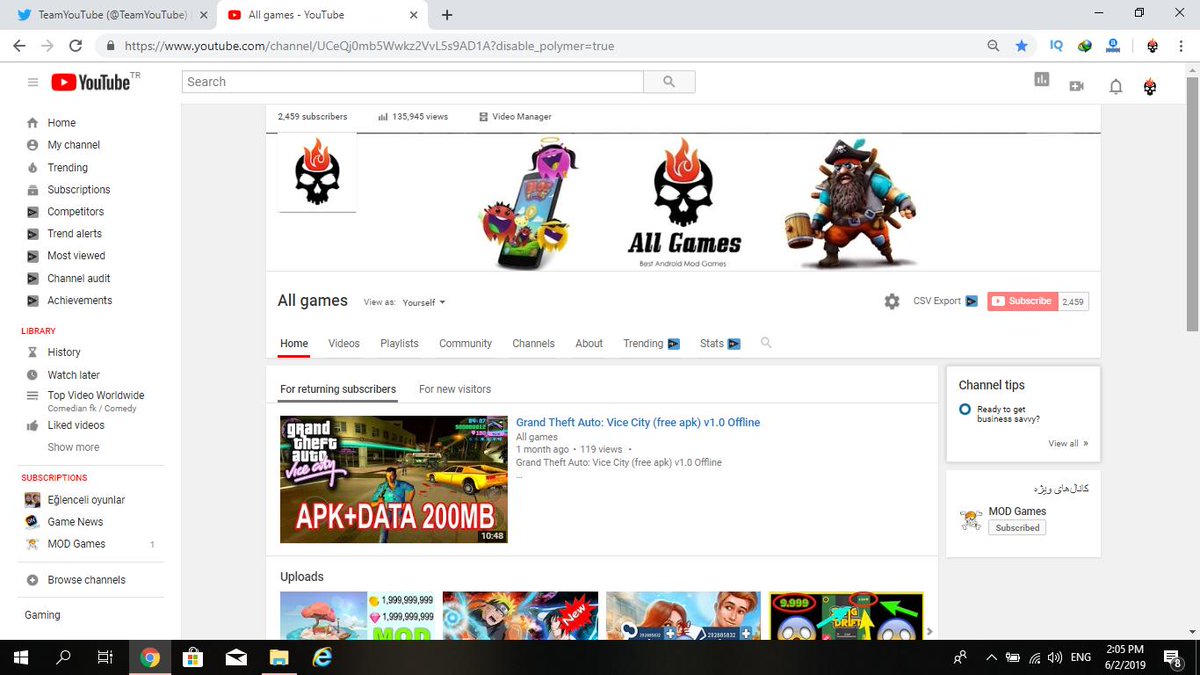
Task: Click the CSV Export button
Action: tap(945, 301)
